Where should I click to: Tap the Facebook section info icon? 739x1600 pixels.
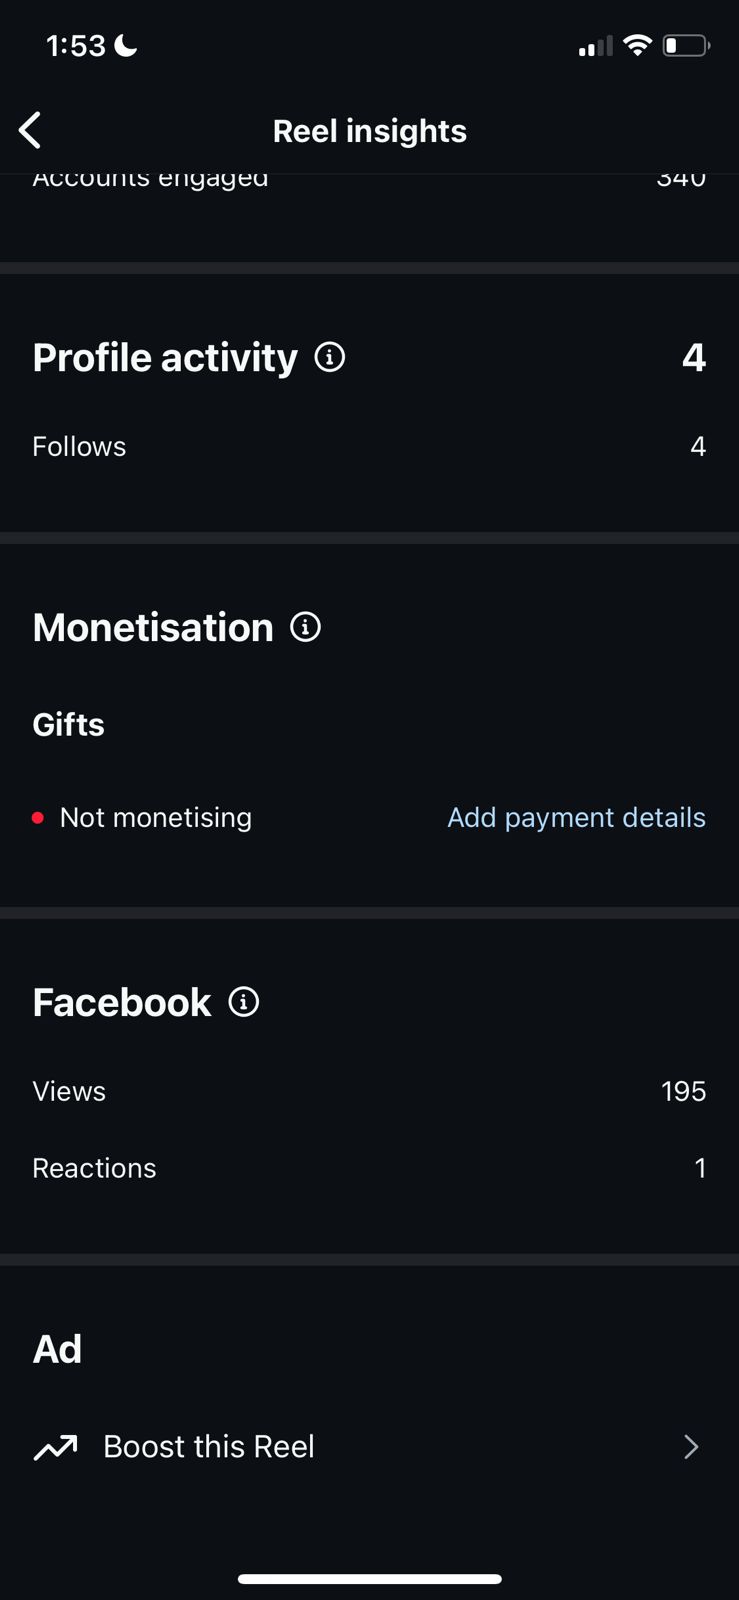click(x=244, y=1002)
